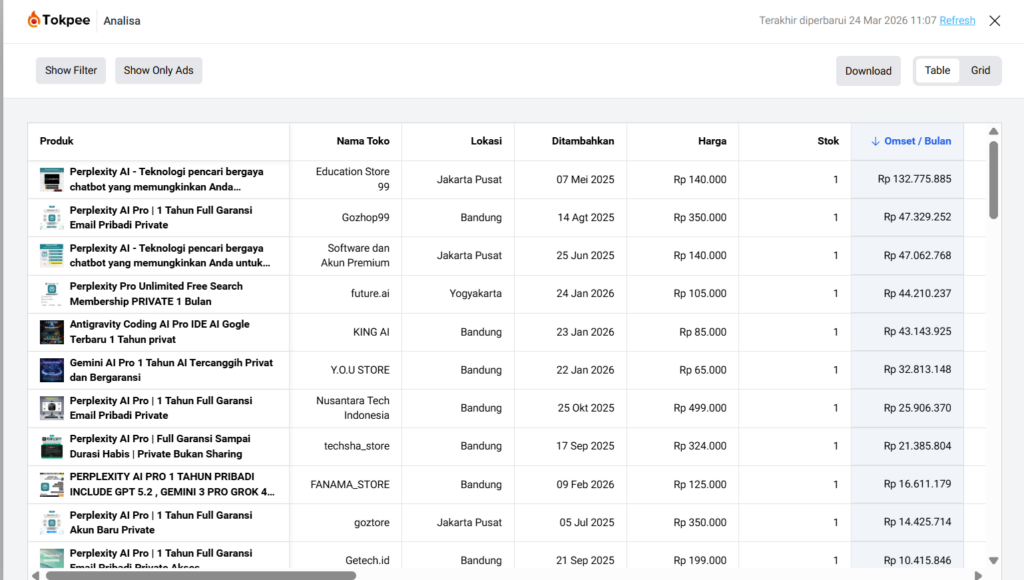The width and height of the screenshot is (1024, 580).
Task: Open the Education Store 99 product thumbnail
Action: pos(52,180)
